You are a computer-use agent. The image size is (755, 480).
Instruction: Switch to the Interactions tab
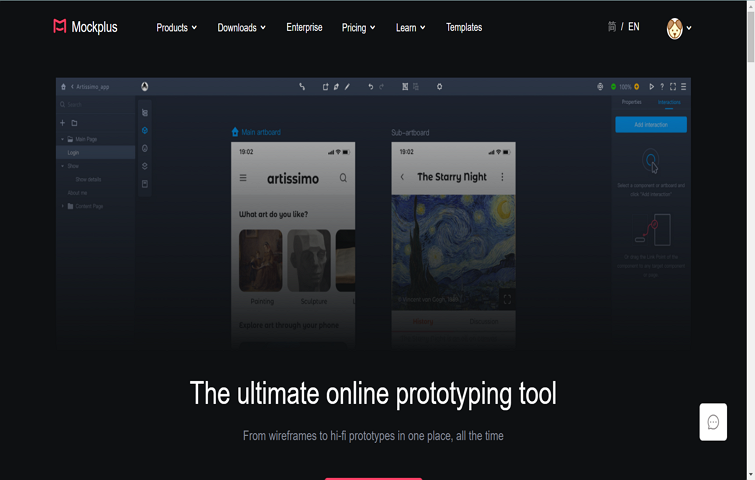tap(669, 102)
